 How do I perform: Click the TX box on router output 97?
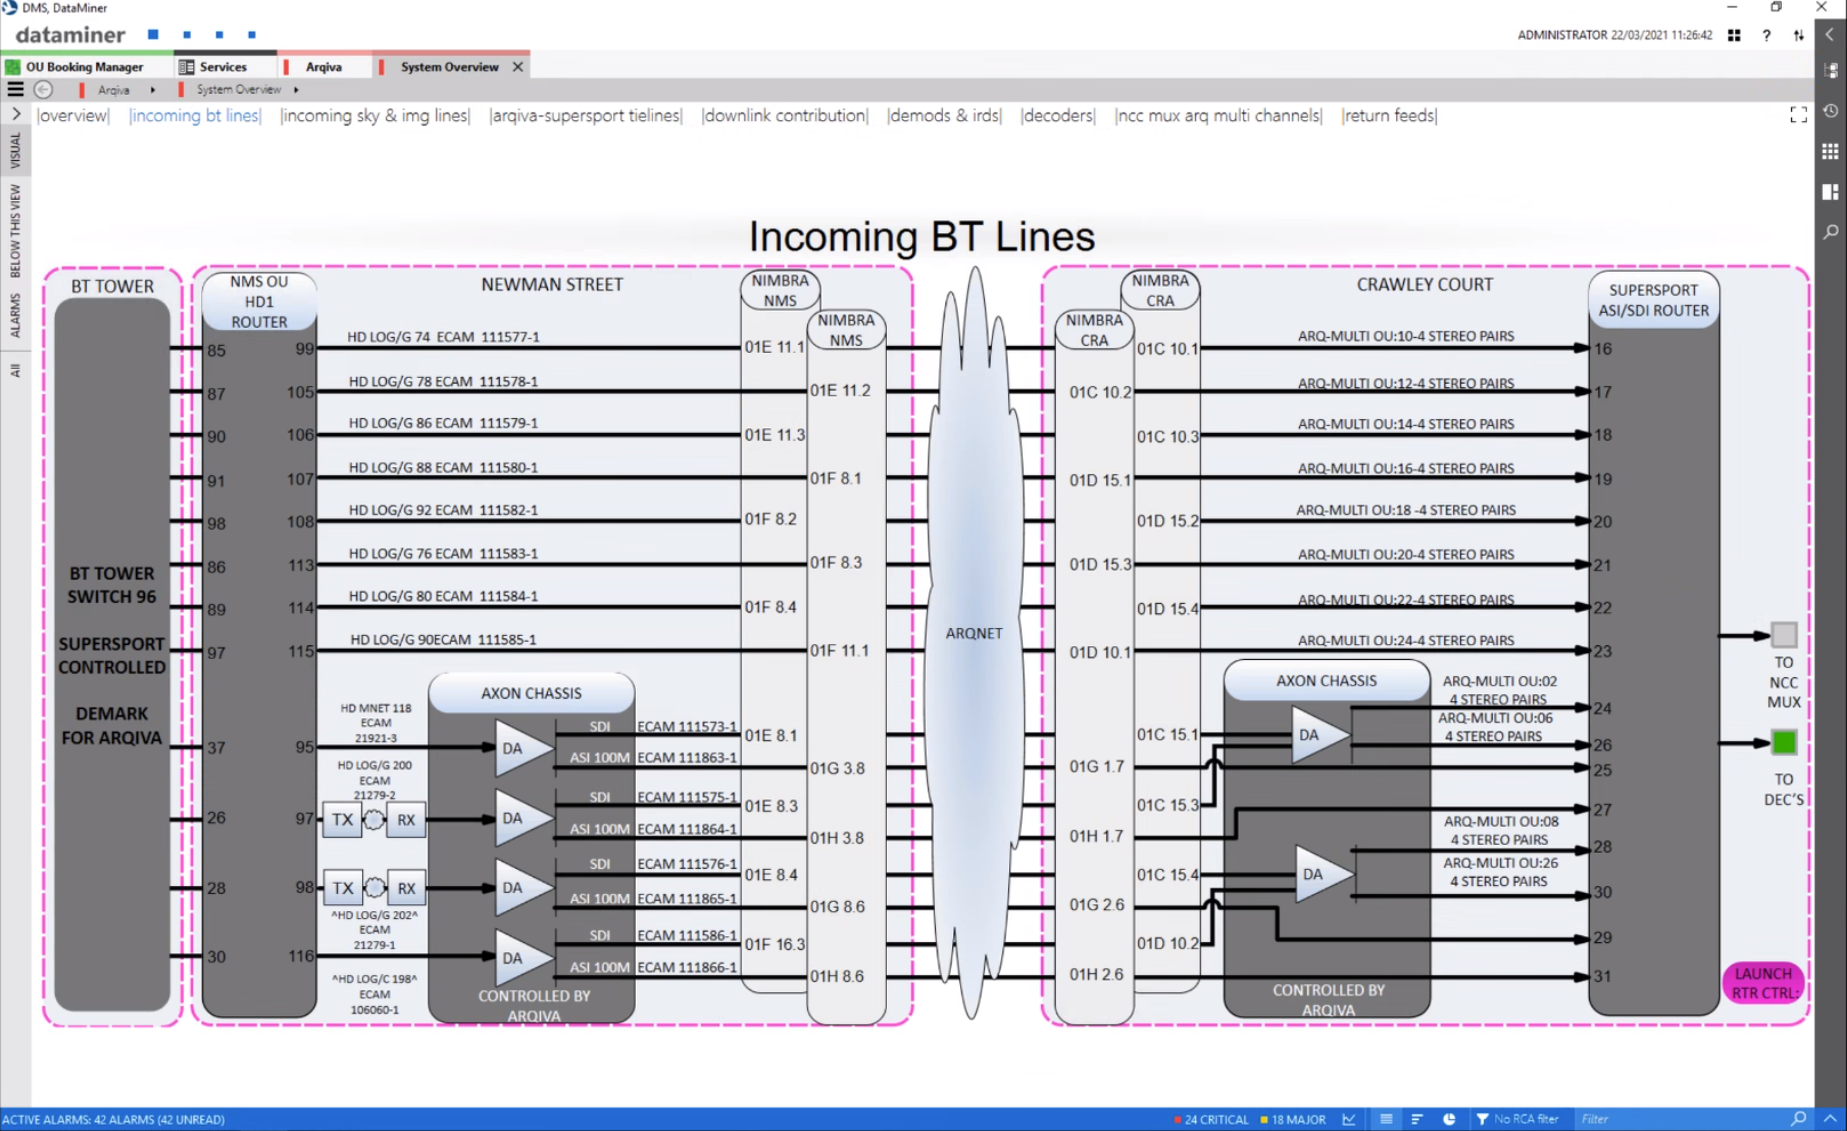pyautogui.click(x=342, y=819)
